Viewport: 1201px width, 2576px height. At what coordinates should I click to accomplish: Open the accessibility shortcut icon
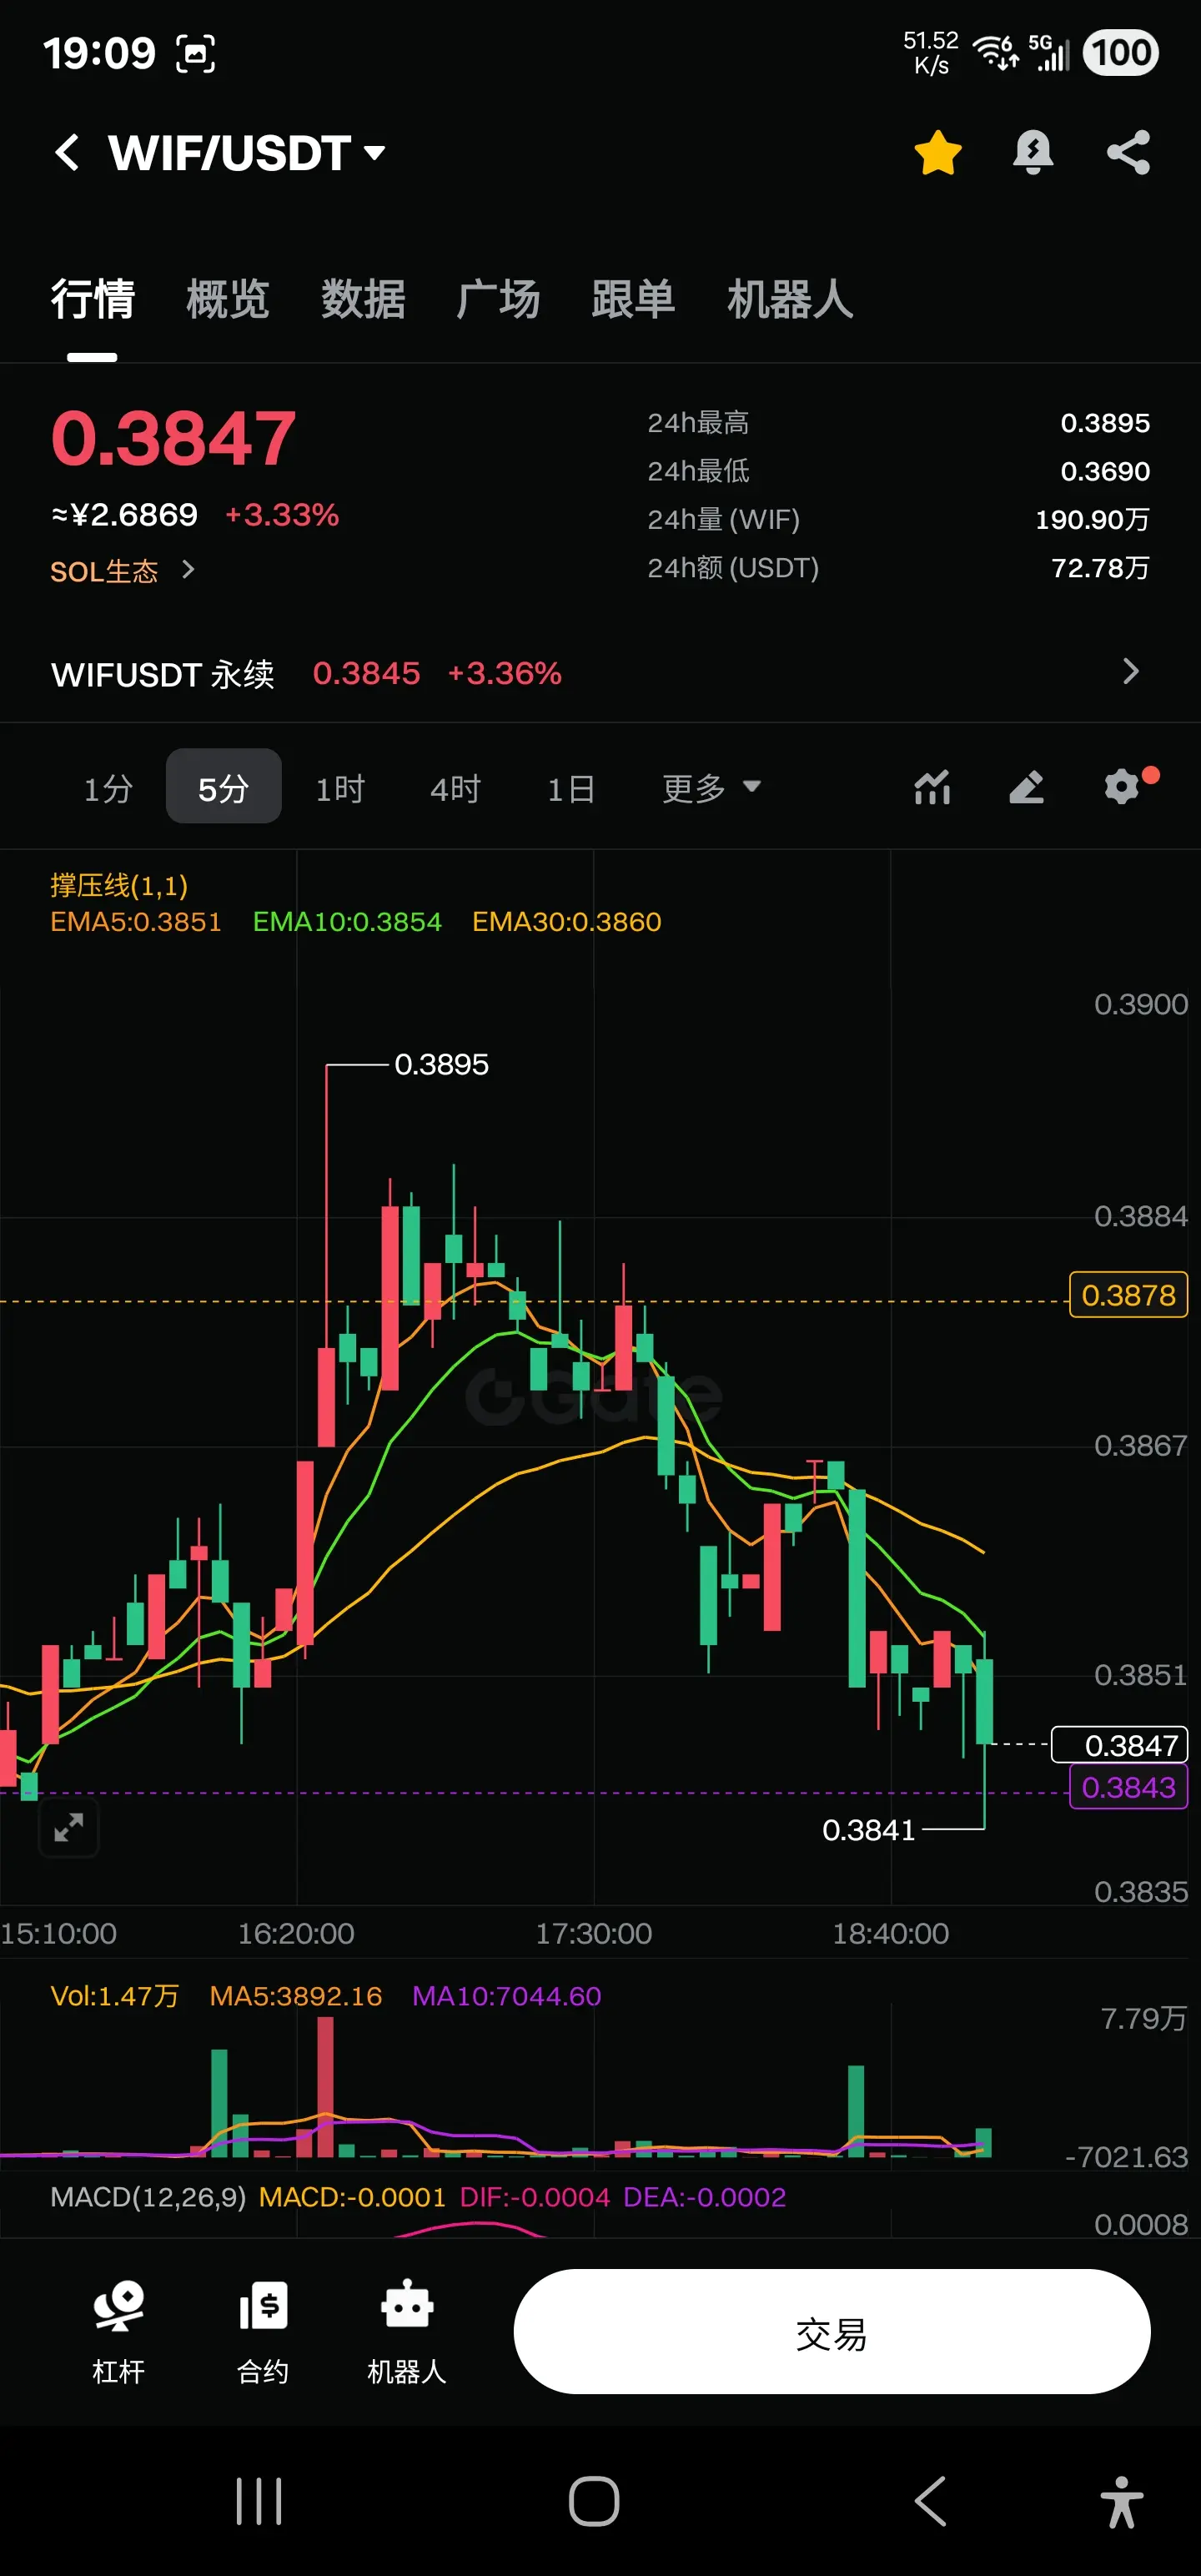1122,2501
